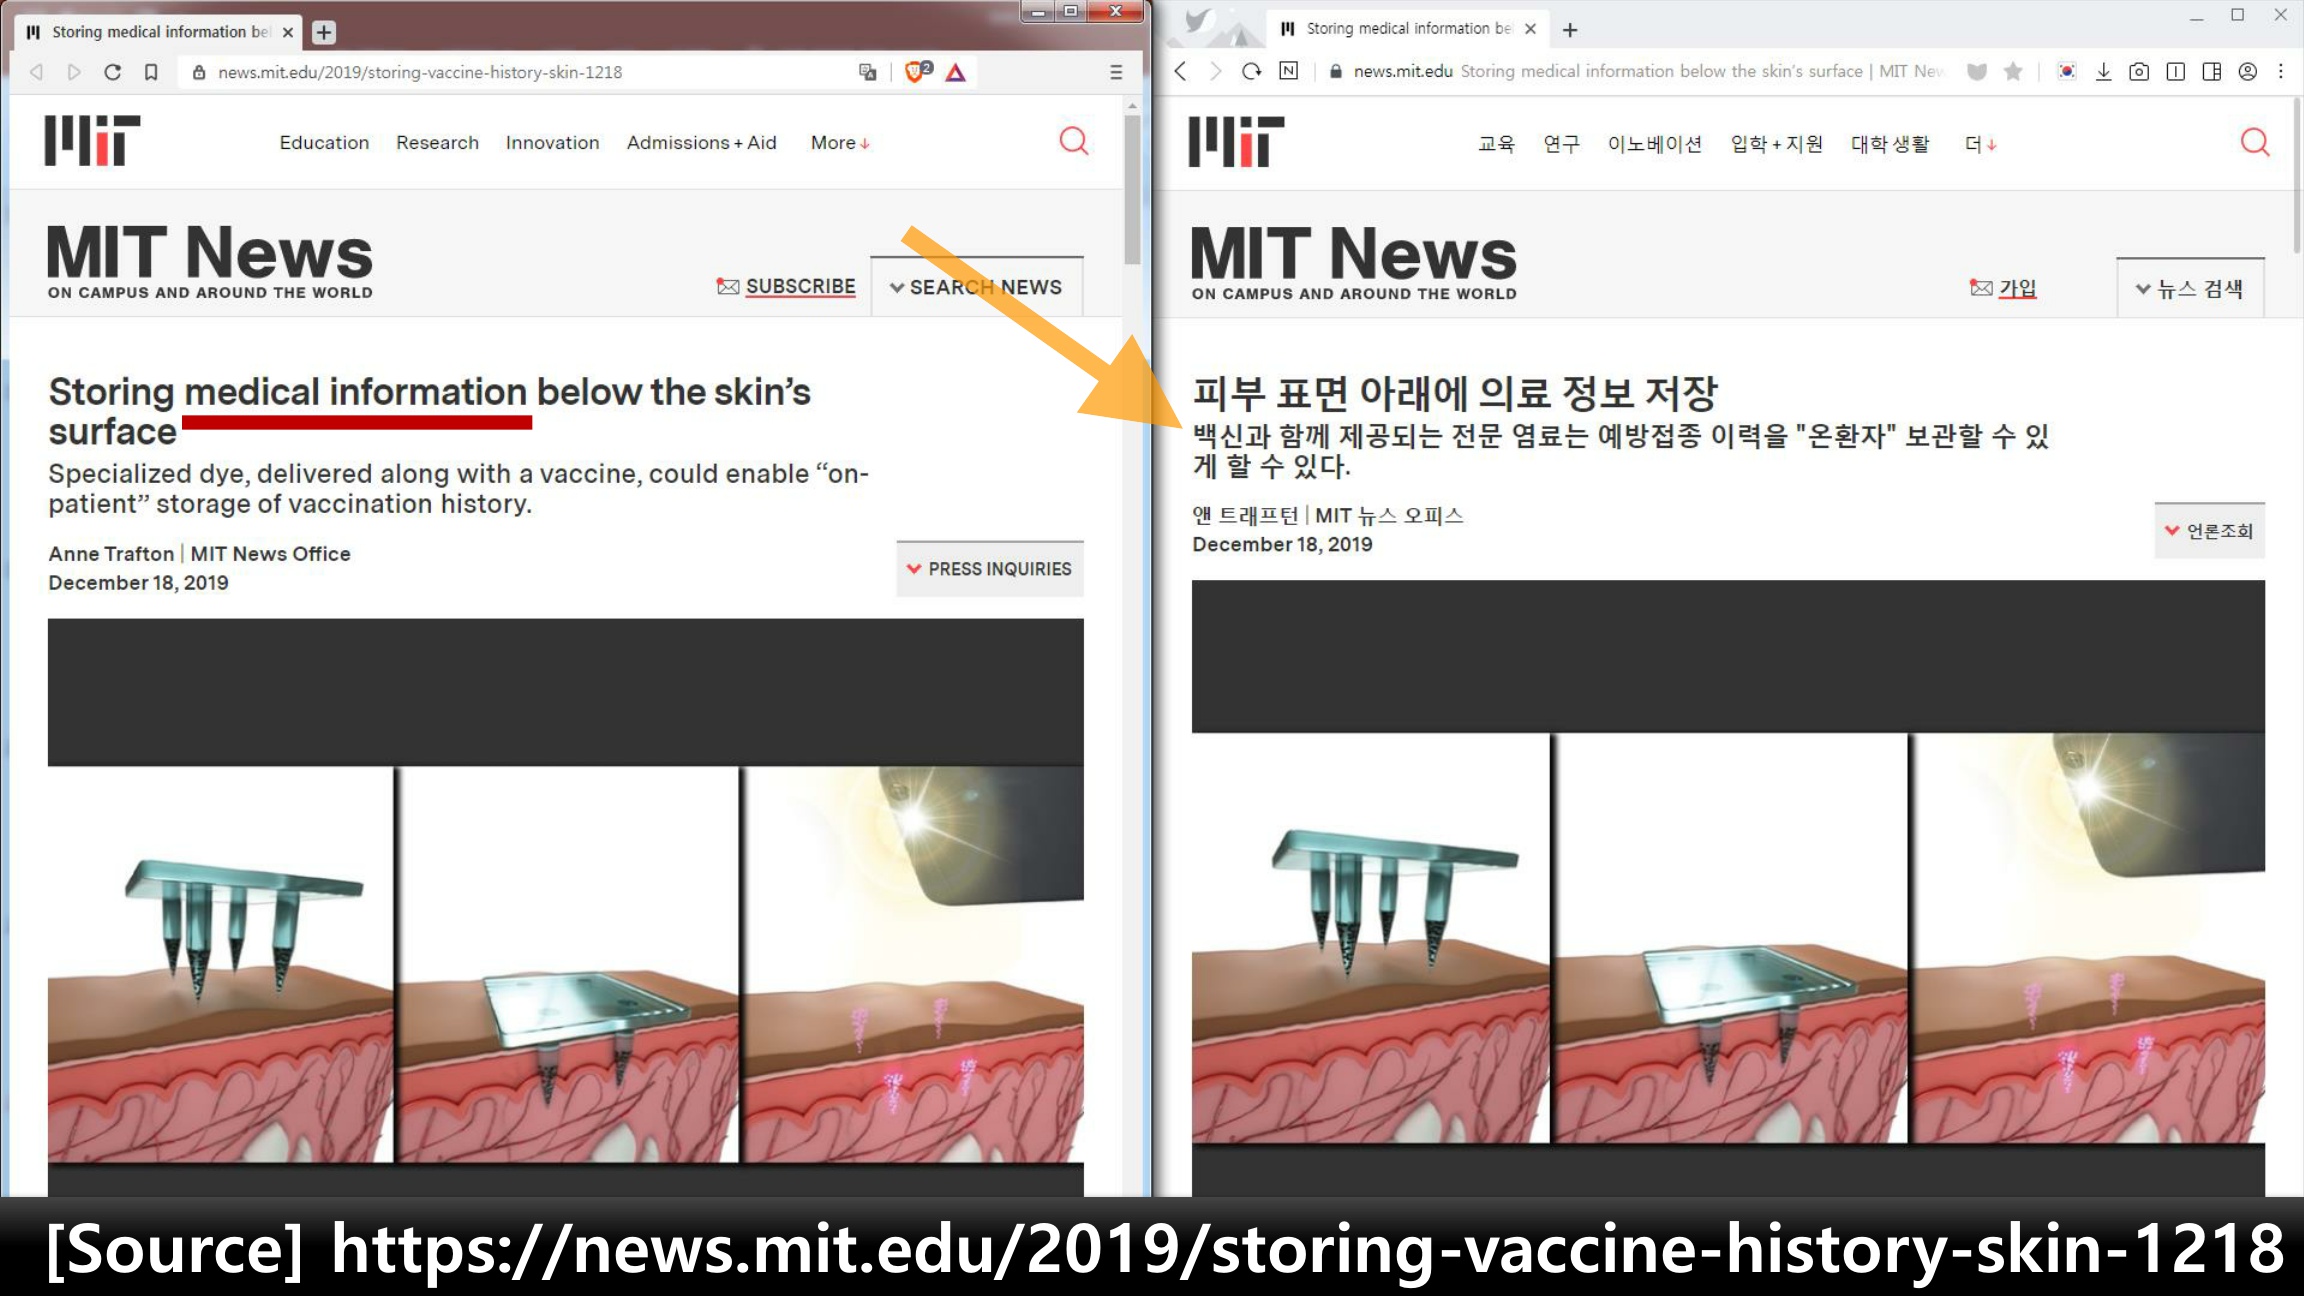The height and width of the screenshot is (1296, 2304).
Task: Reload the page in Brave browser
Action: (113, 72)
